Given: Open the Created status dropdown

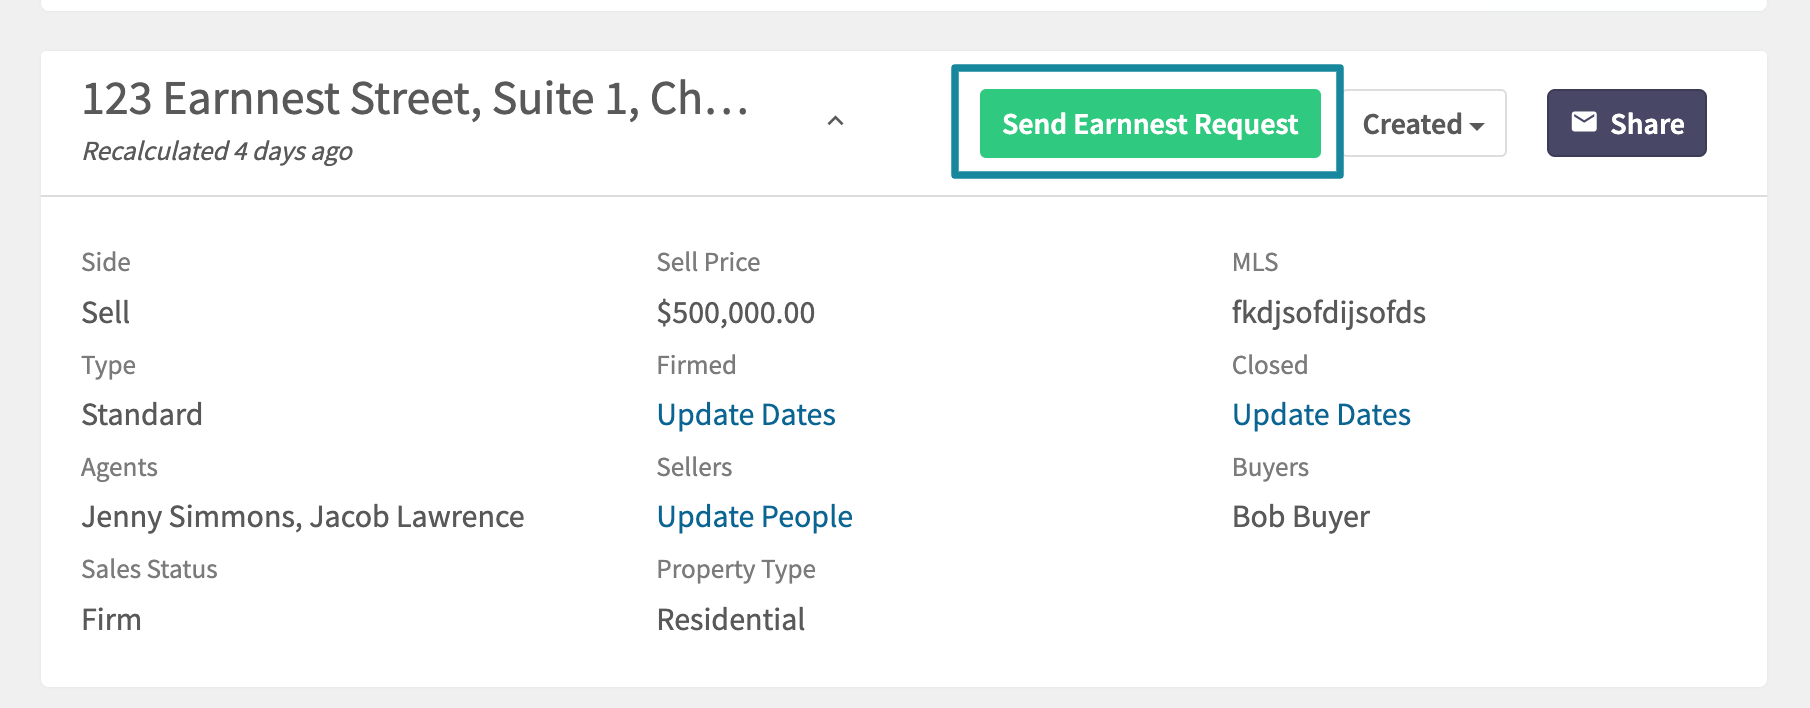Looking at the screenshot, I should point(1424,124).
